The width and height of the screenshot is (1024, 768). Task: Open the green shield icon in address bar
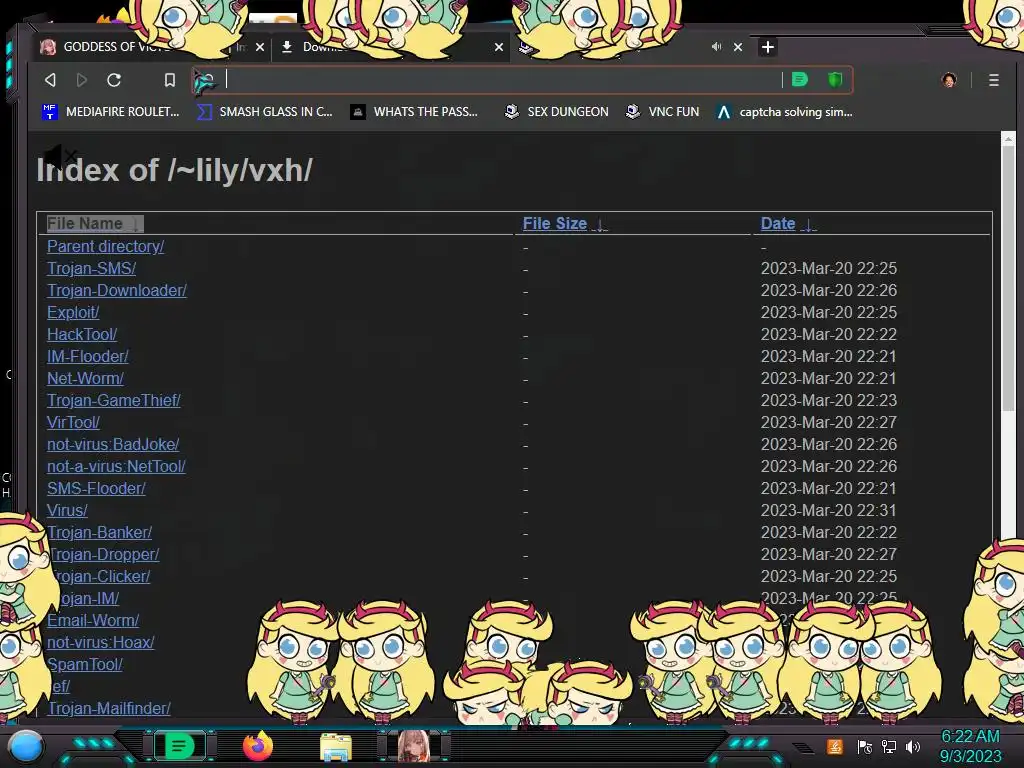[835, 80]
